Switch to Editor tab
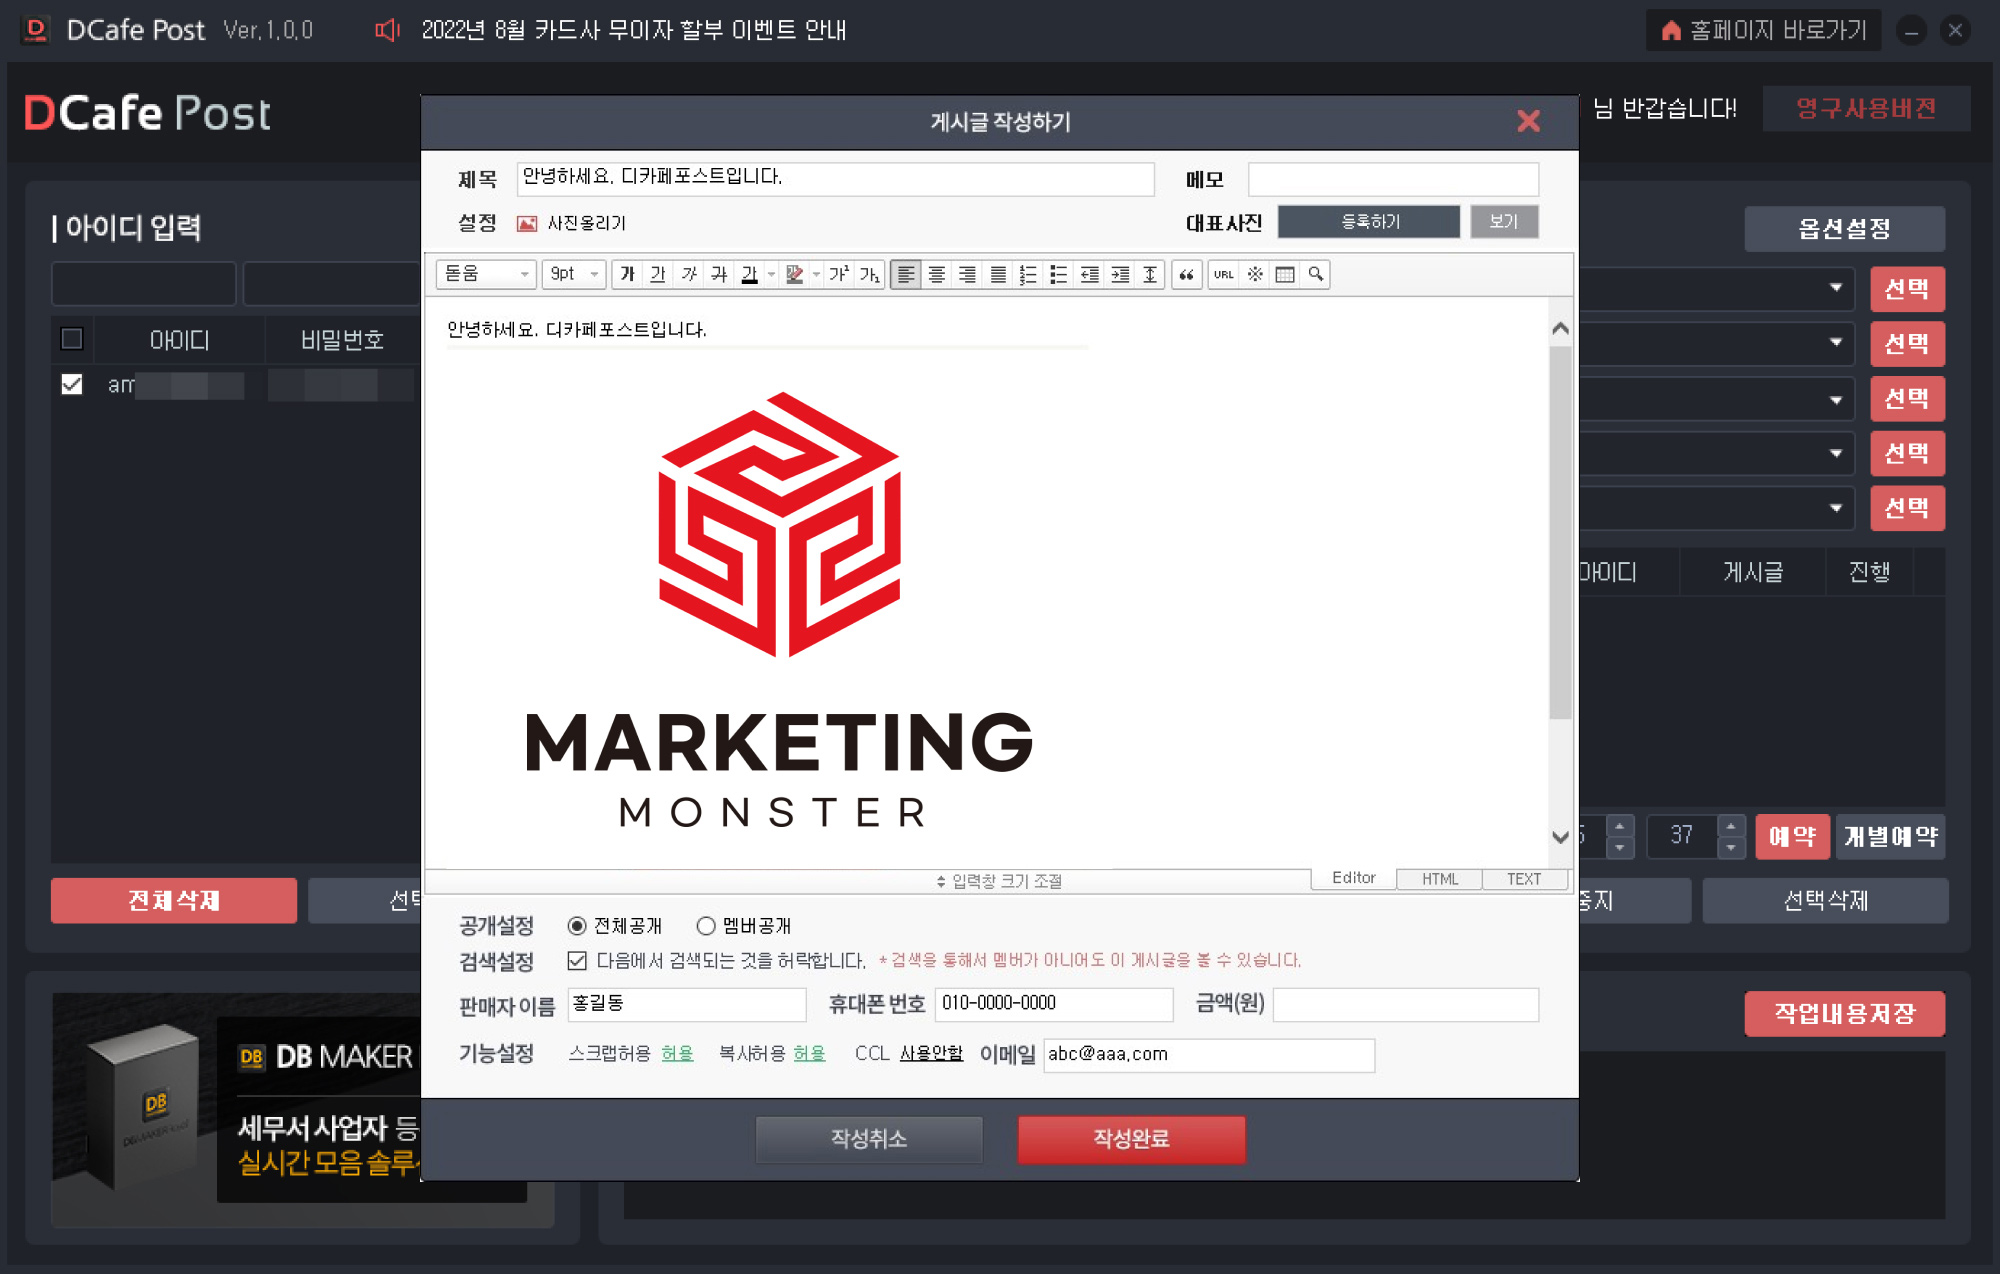 pos(1353,878)
